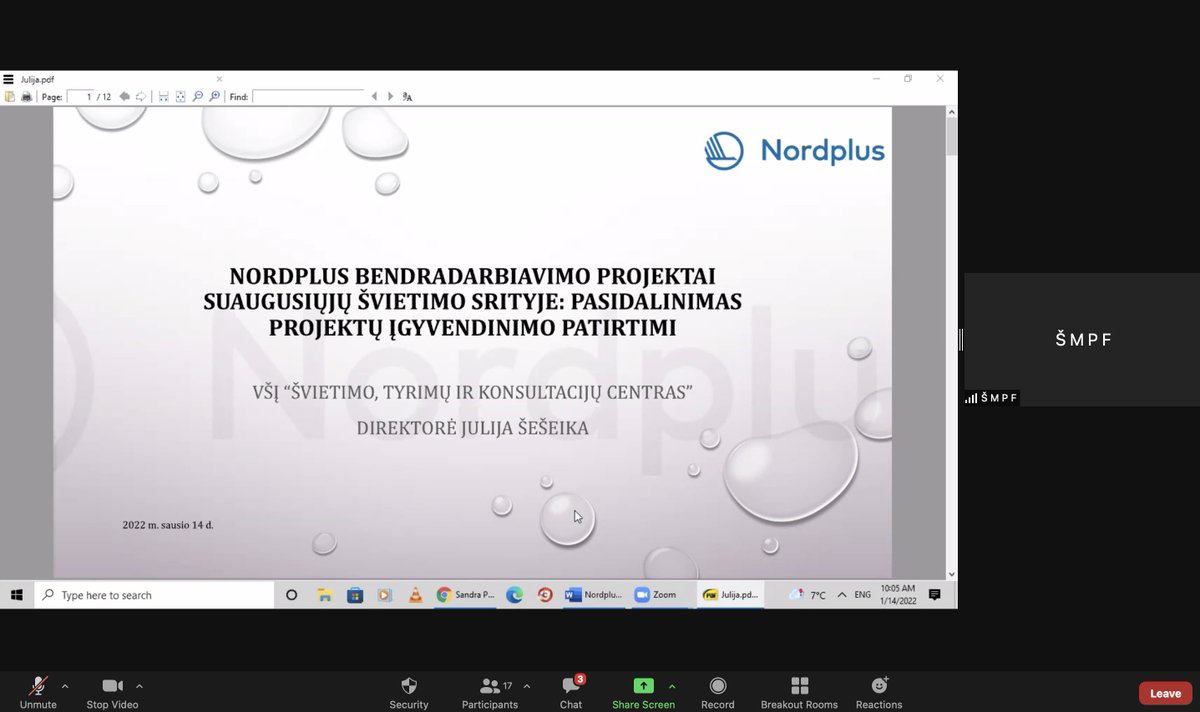Click the Leave button
1200x712 pixels.
point(1164,692)
